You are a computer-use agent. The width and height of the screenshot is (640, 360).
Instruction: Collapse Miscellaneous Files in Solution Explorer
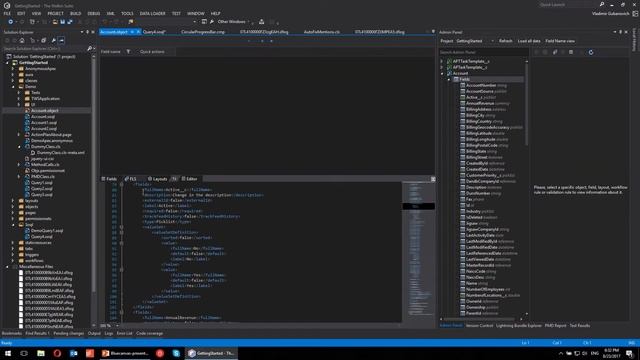tap(7, 267)
